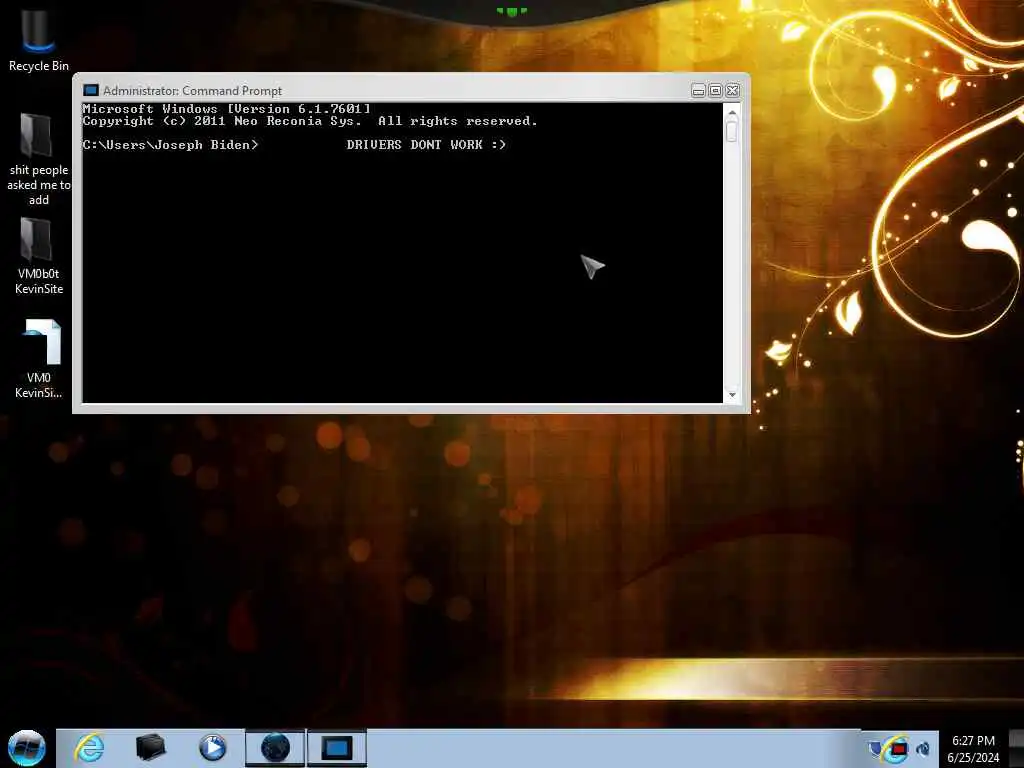Open the black folder taskbar icon
The height and width of the screenshot is (768, 1024).
pos(150,748)
